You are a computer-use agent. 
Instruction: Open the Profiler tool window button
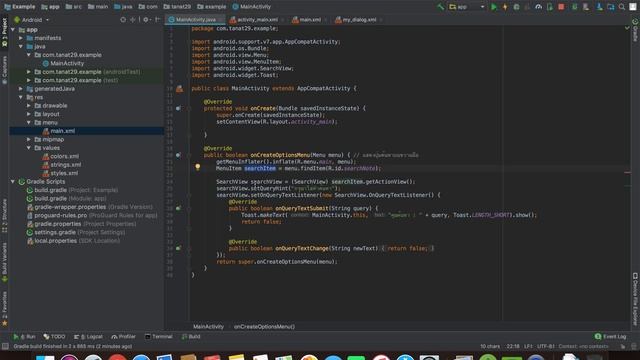point(123,336)
